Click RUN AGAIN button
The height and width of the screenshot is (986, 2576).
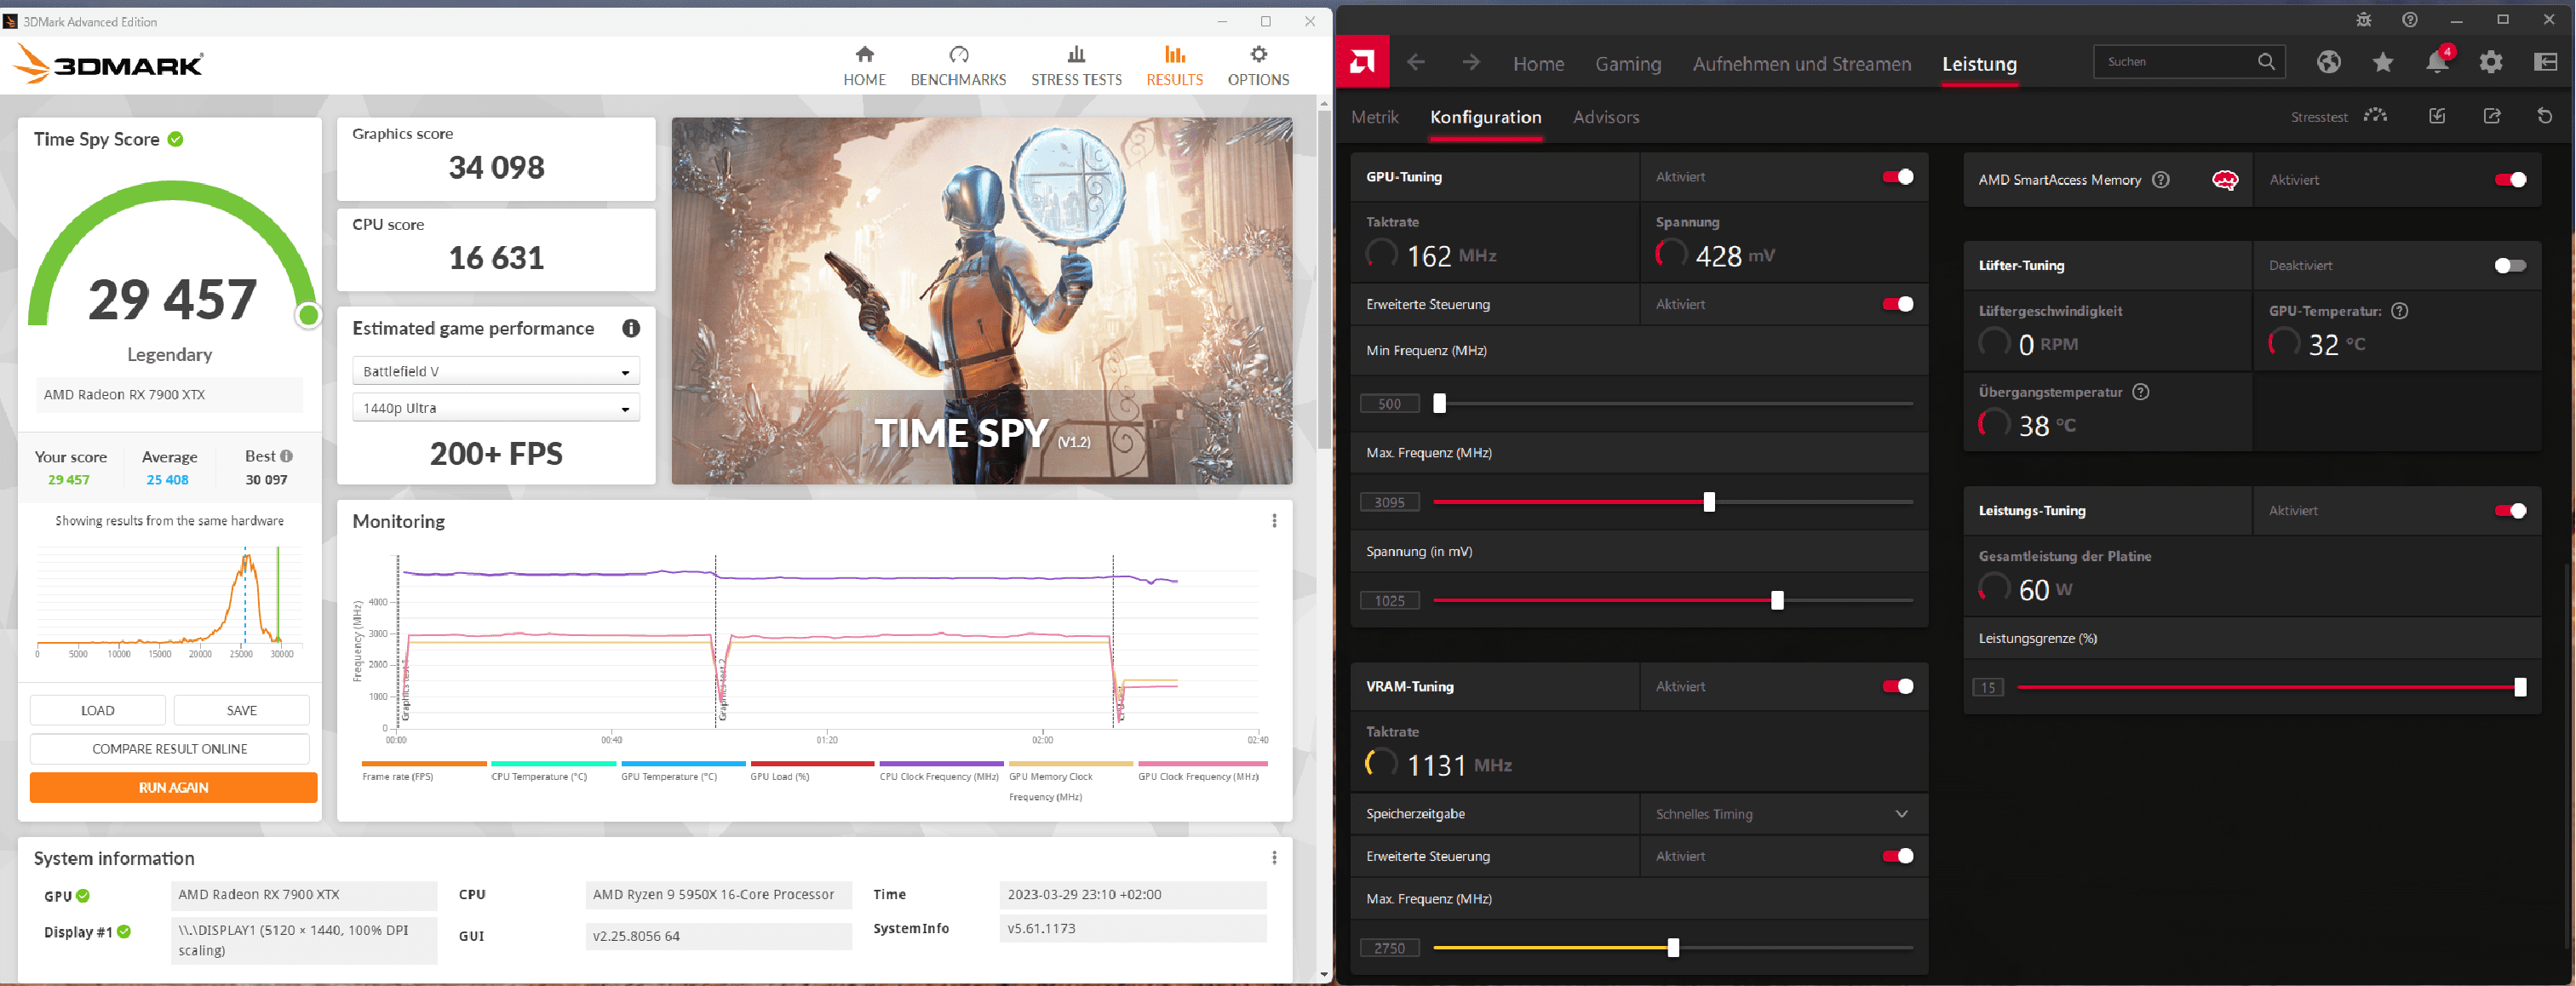174,788
